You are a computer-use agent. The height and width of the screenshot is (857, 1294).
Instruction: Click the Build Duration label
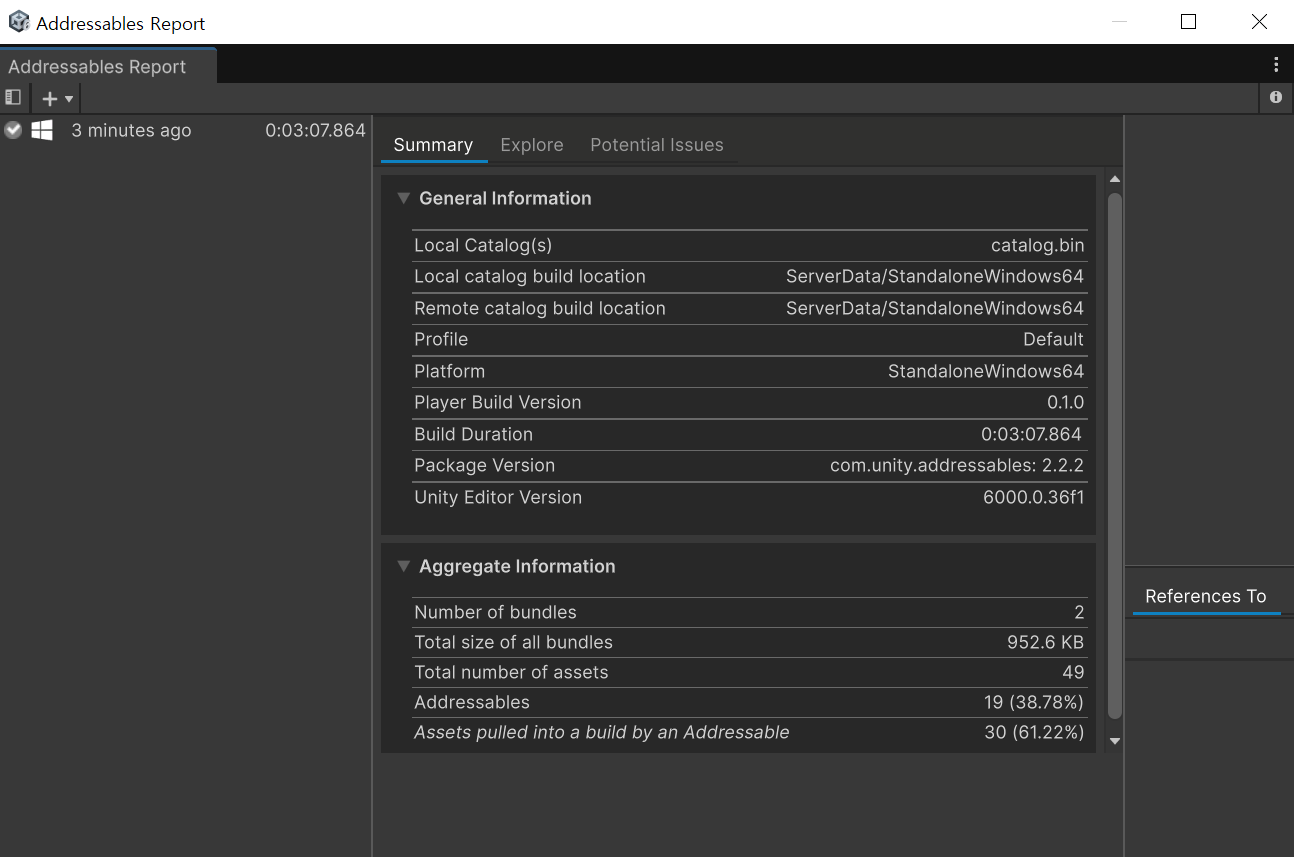(x=474, y=434)
